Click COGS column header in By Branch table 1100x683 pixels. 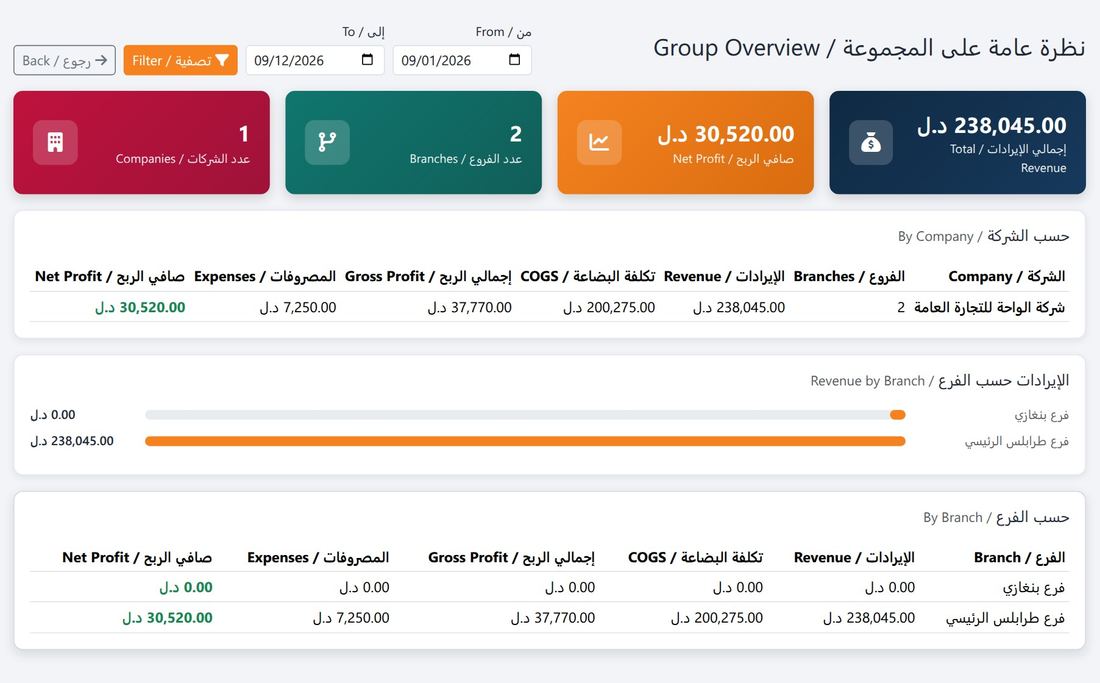point(695,557)
